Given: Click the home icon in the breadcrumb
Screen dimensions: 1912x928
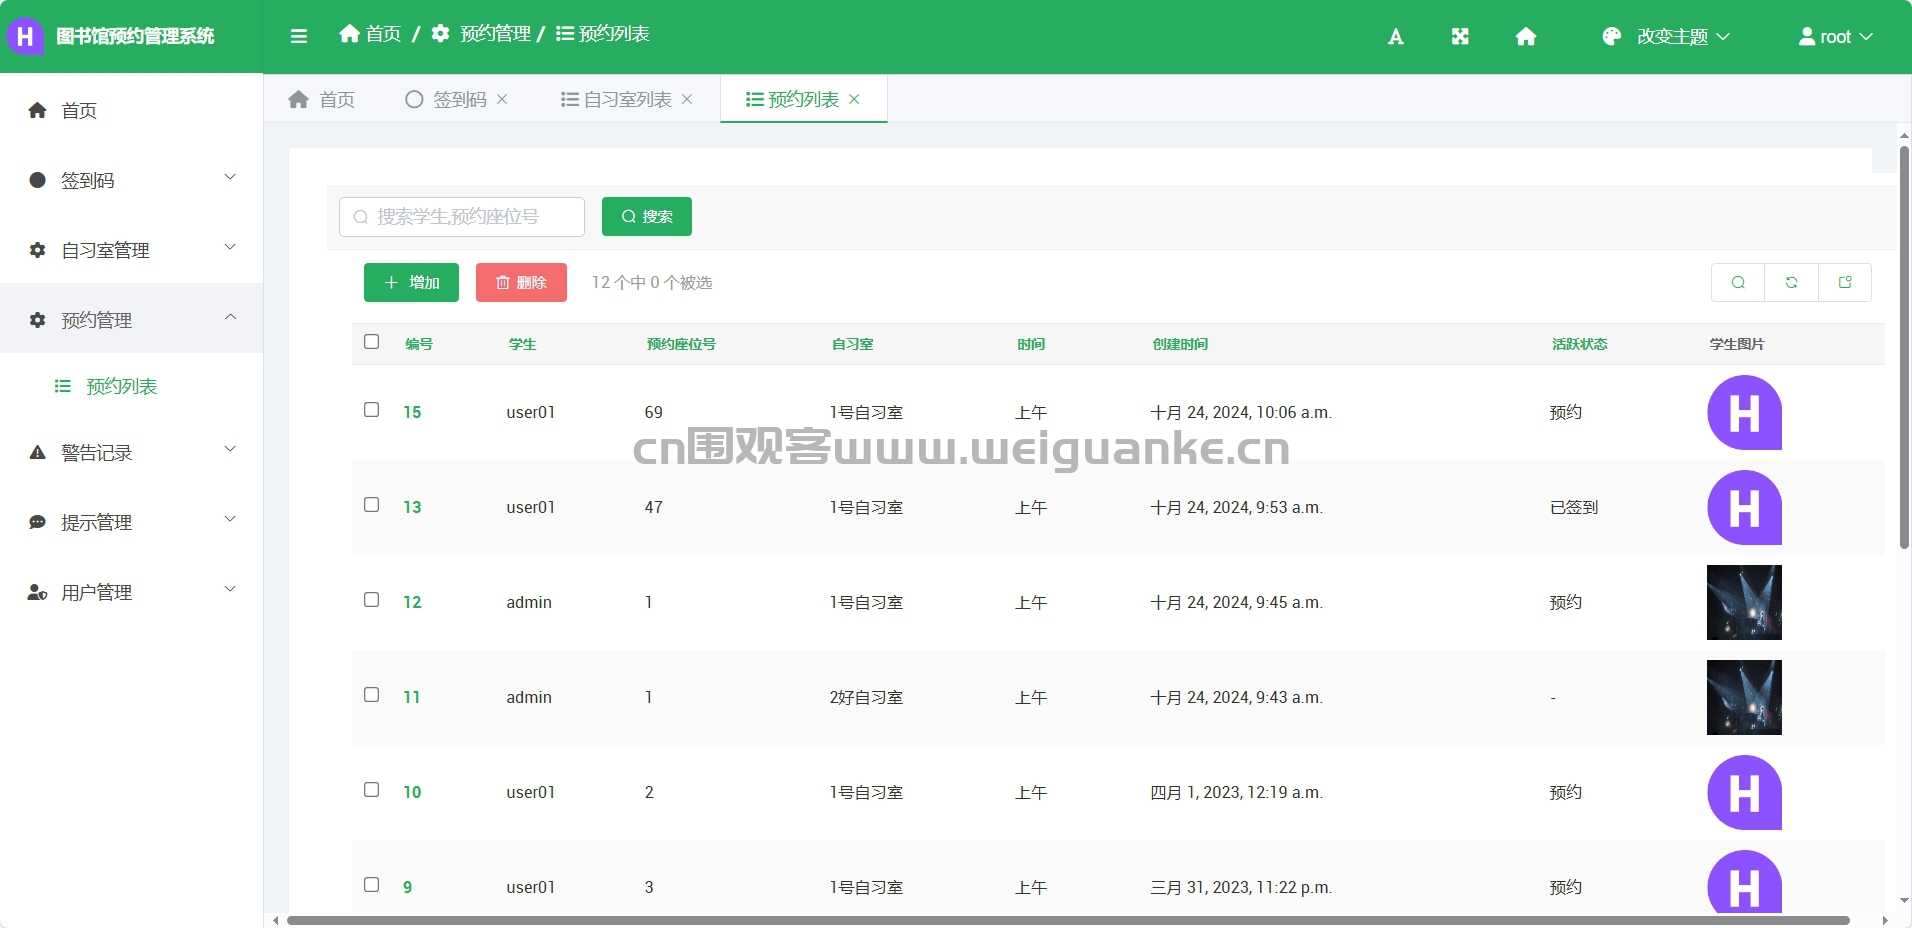Looking at the screenshot, I should (349, 34).
